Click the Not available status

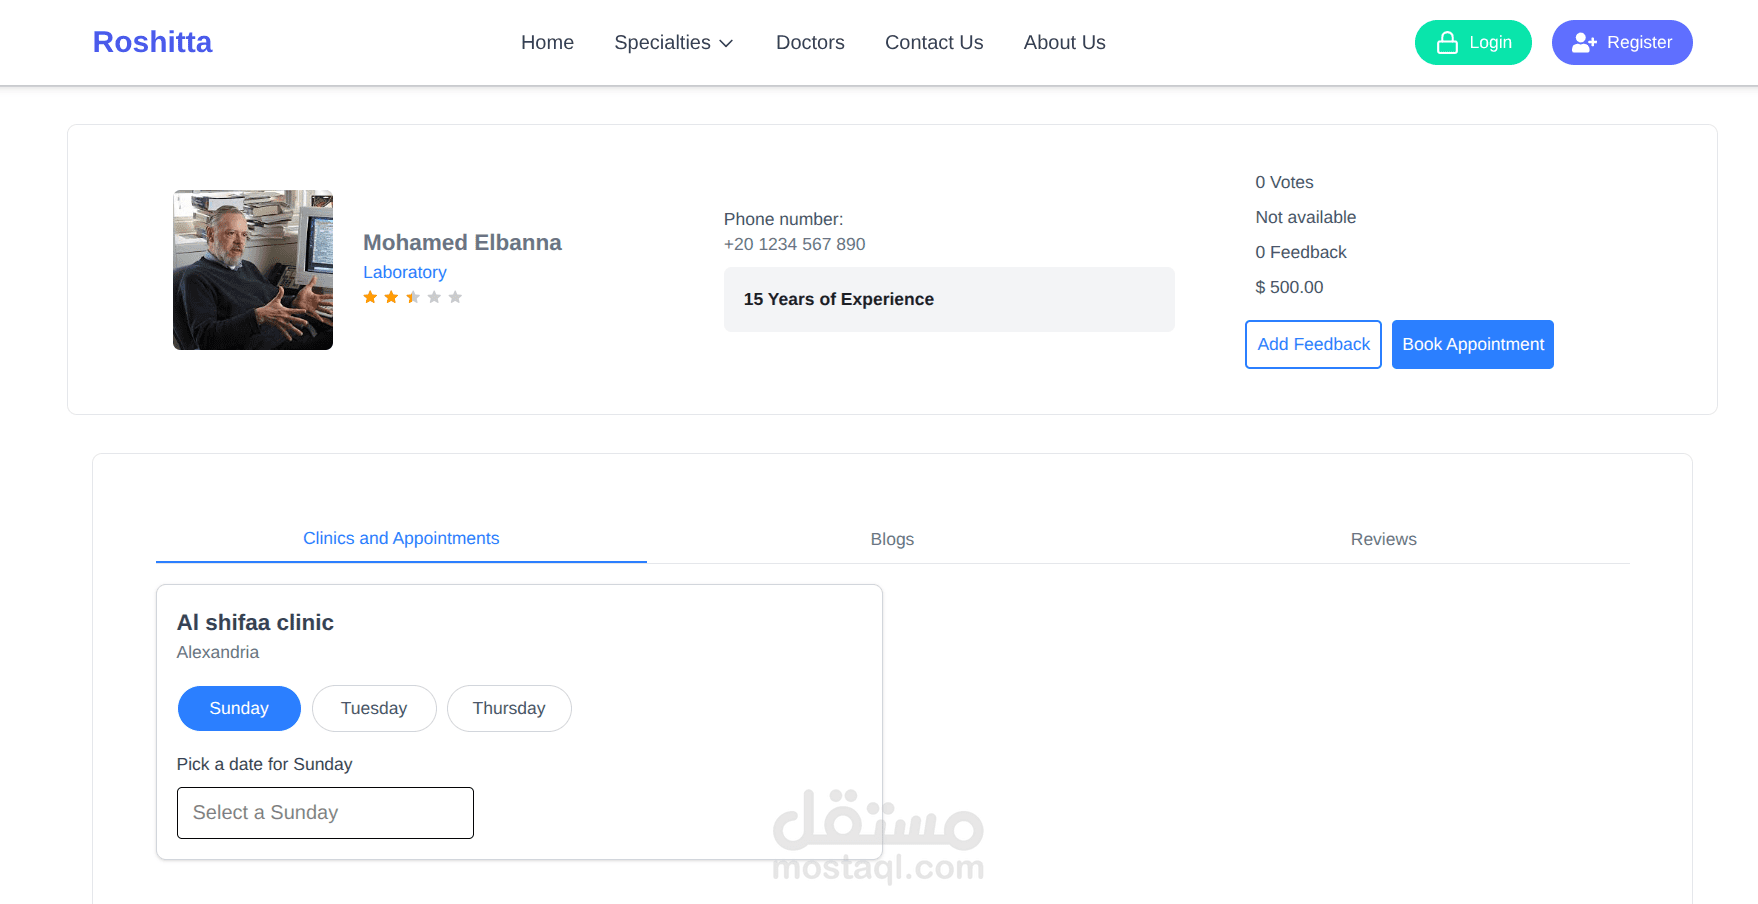1305,217
